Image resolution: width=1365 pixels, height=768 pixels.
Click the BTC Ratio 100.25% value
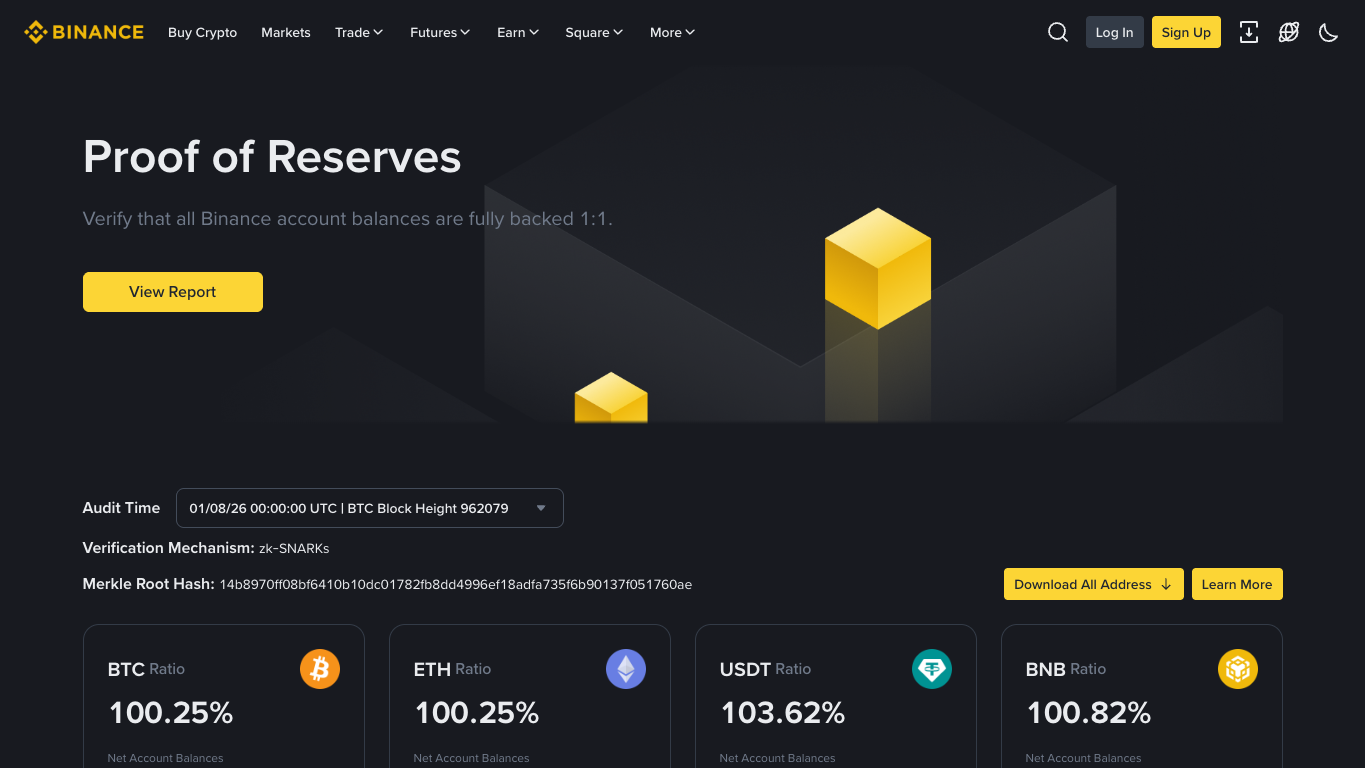(171, 713)
